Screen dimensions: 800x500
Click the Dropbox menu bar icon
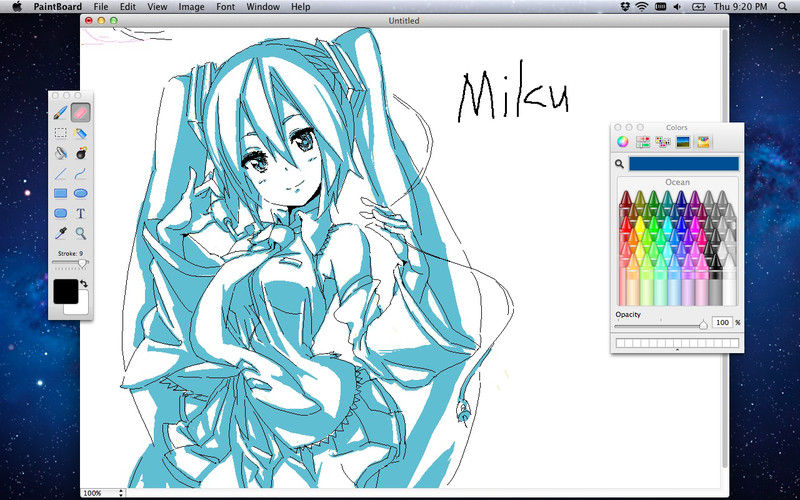pyautogui.click(x=626, y=7)
